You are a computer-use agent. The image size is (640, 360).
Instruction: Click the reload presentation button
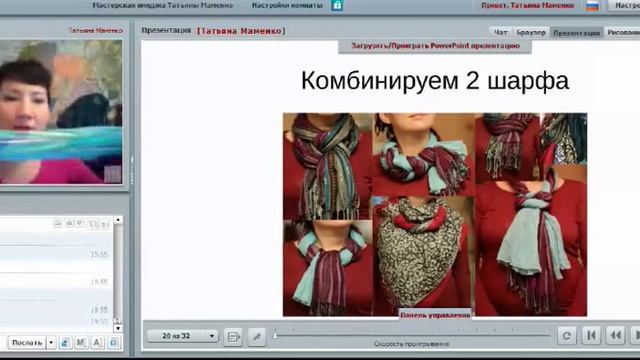[x=567, y=336]
